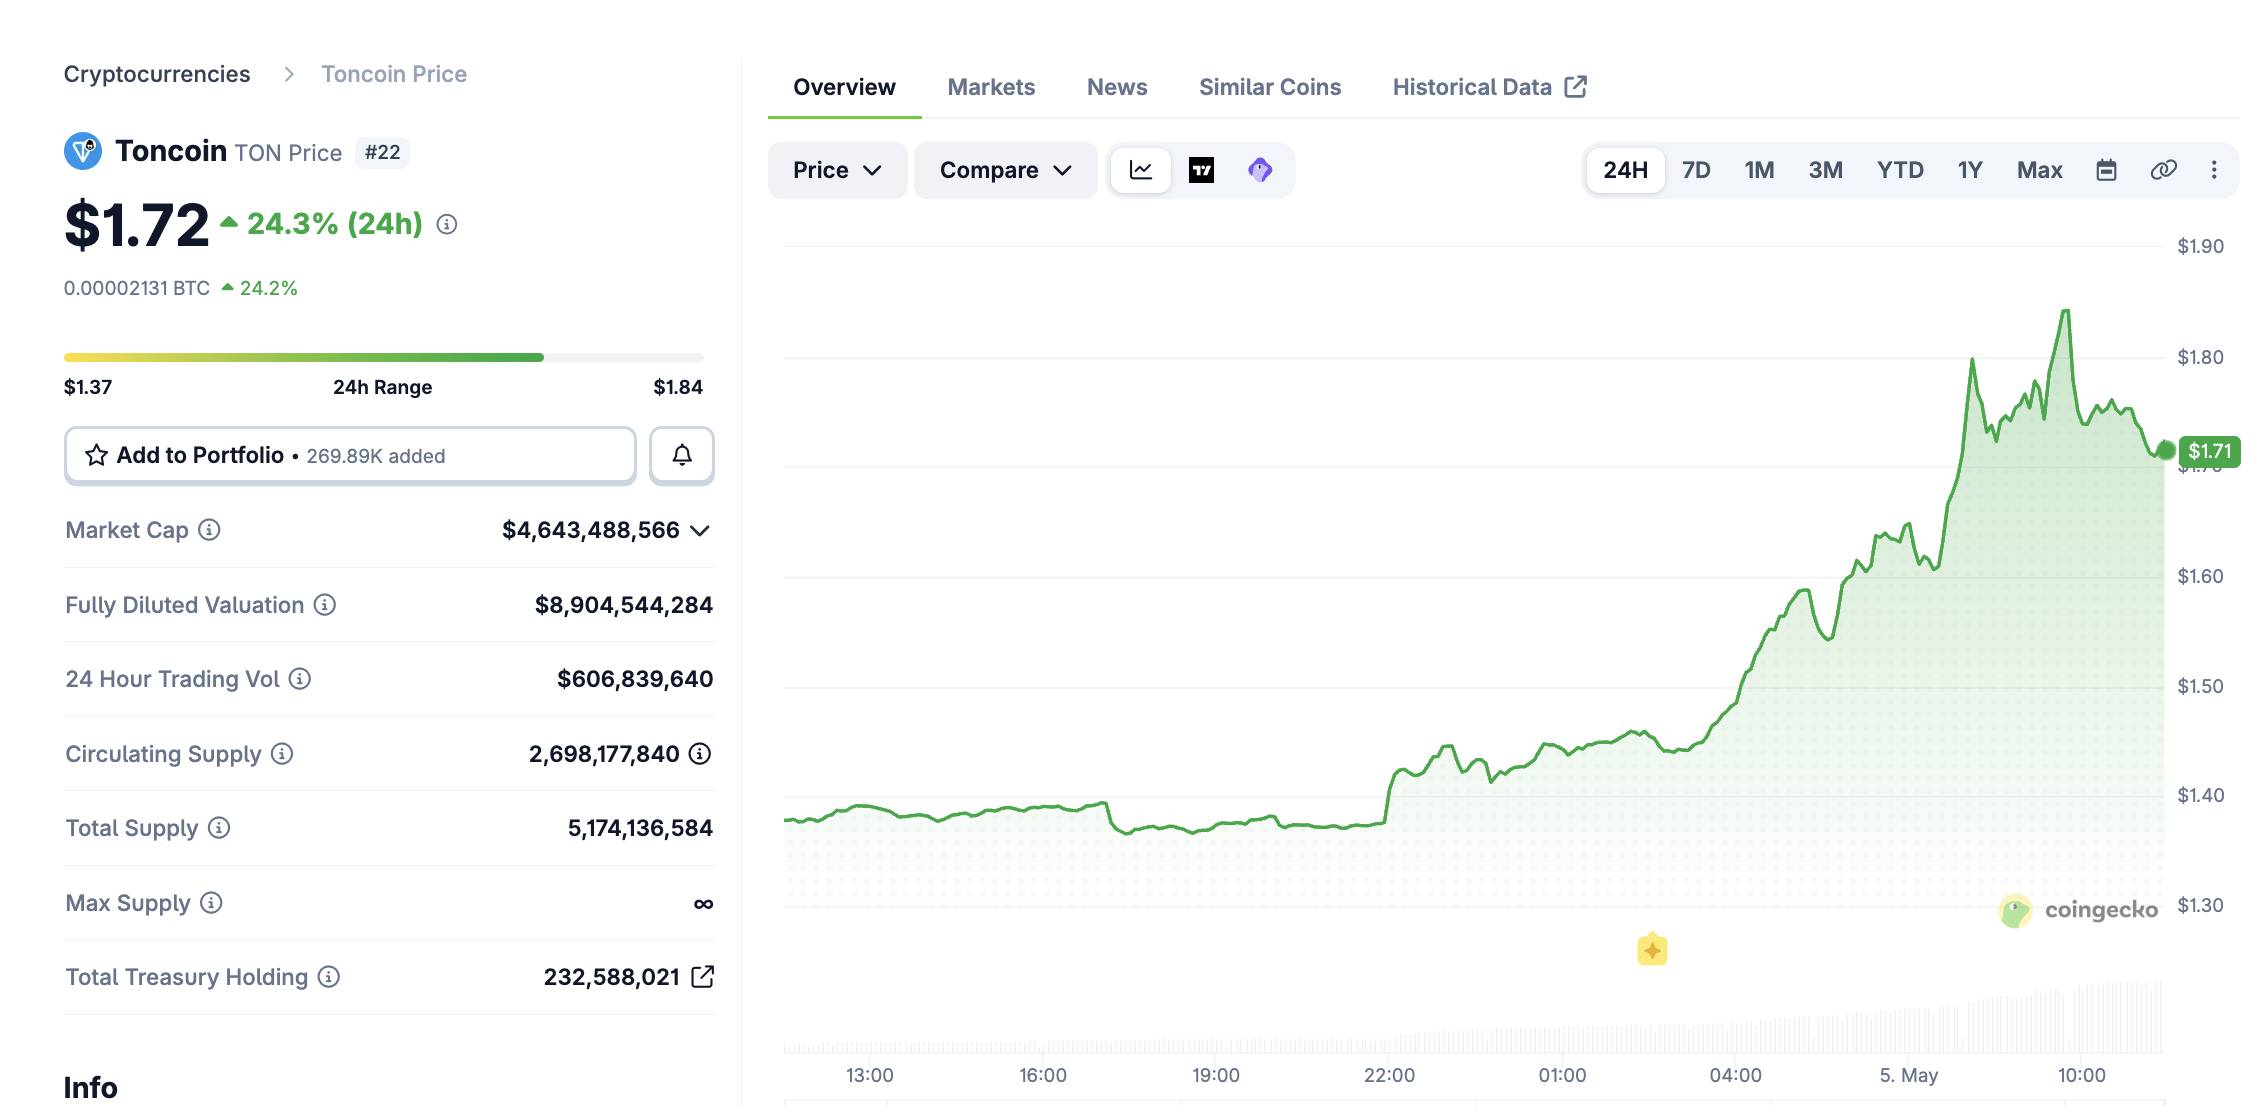The image size is (2256, 1106).
Task: Click info icon beside 2,698,177,840 value
Action: click(700, 754)
